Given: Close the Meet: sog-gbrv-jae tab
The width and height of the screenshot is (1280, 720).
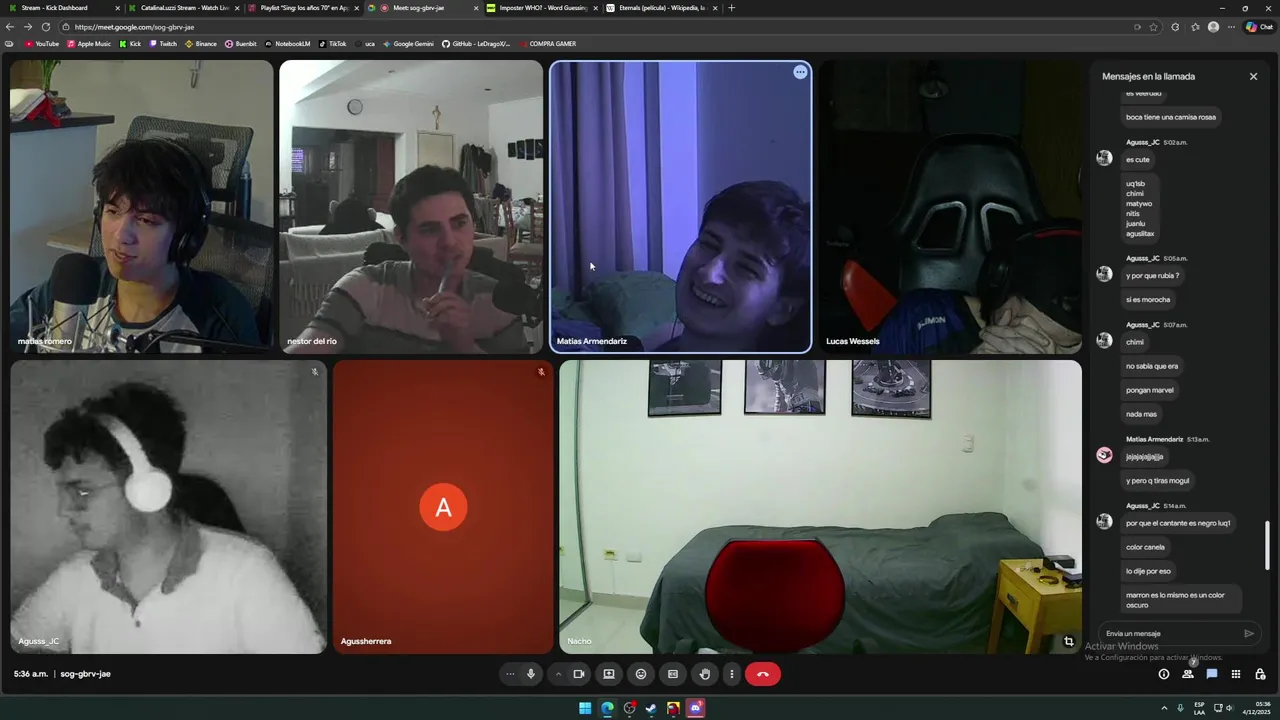Looking at the screenshot, I should click(x=476, y=8).
